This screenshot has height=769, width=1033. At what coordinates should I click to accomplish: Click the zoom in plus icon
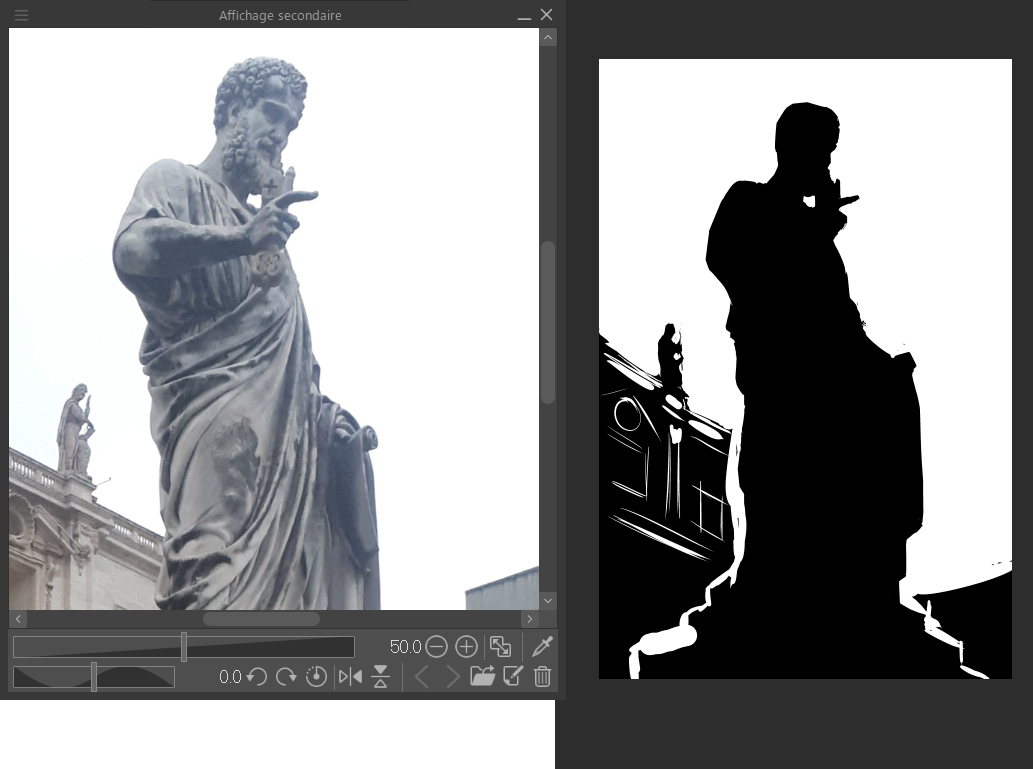(x=466, y=647)
